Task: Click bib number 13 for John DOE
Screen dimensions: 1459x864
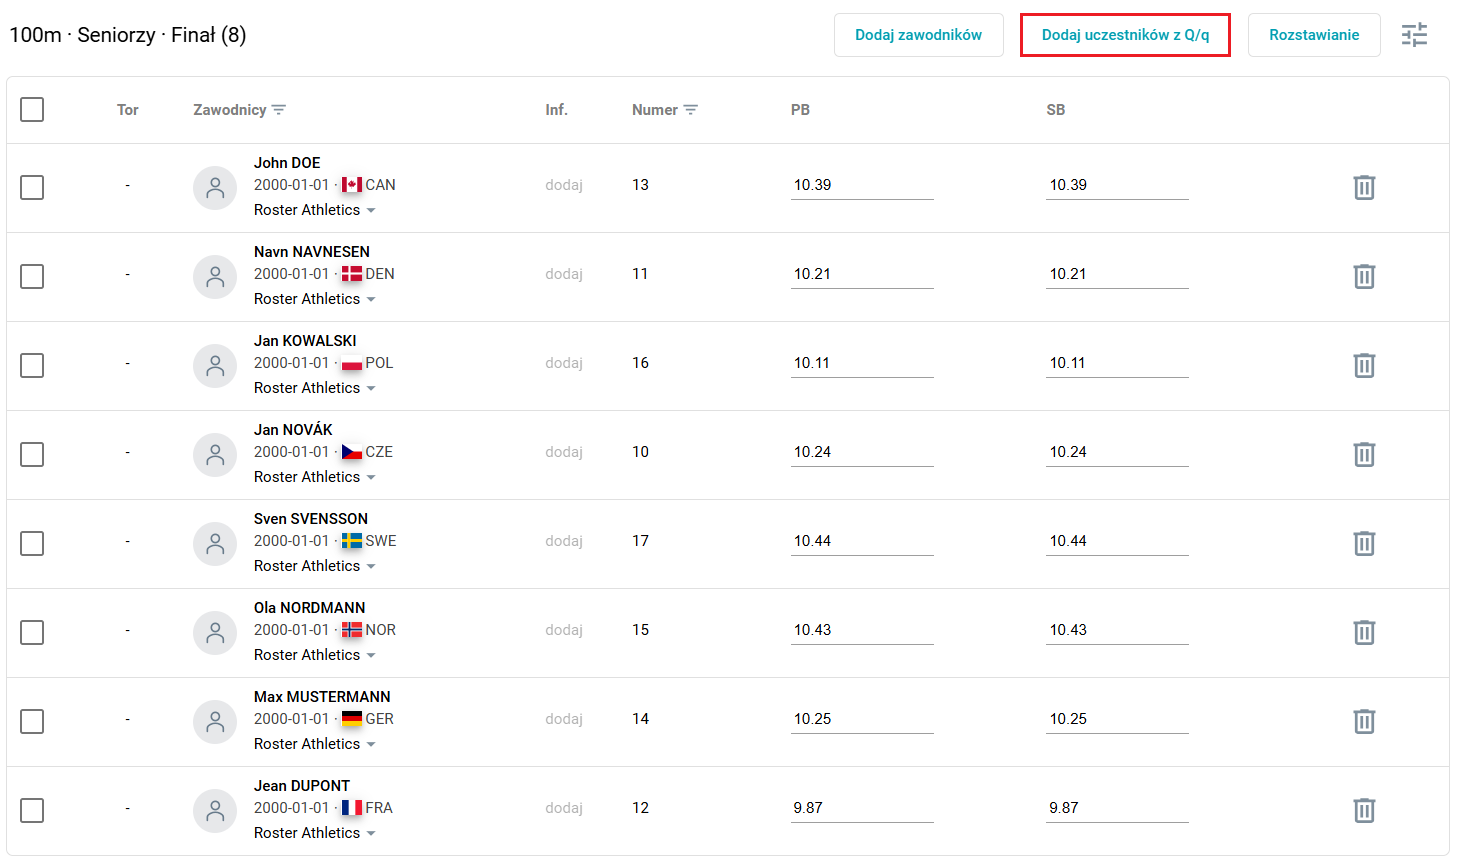Action: [x=640, y=185]
